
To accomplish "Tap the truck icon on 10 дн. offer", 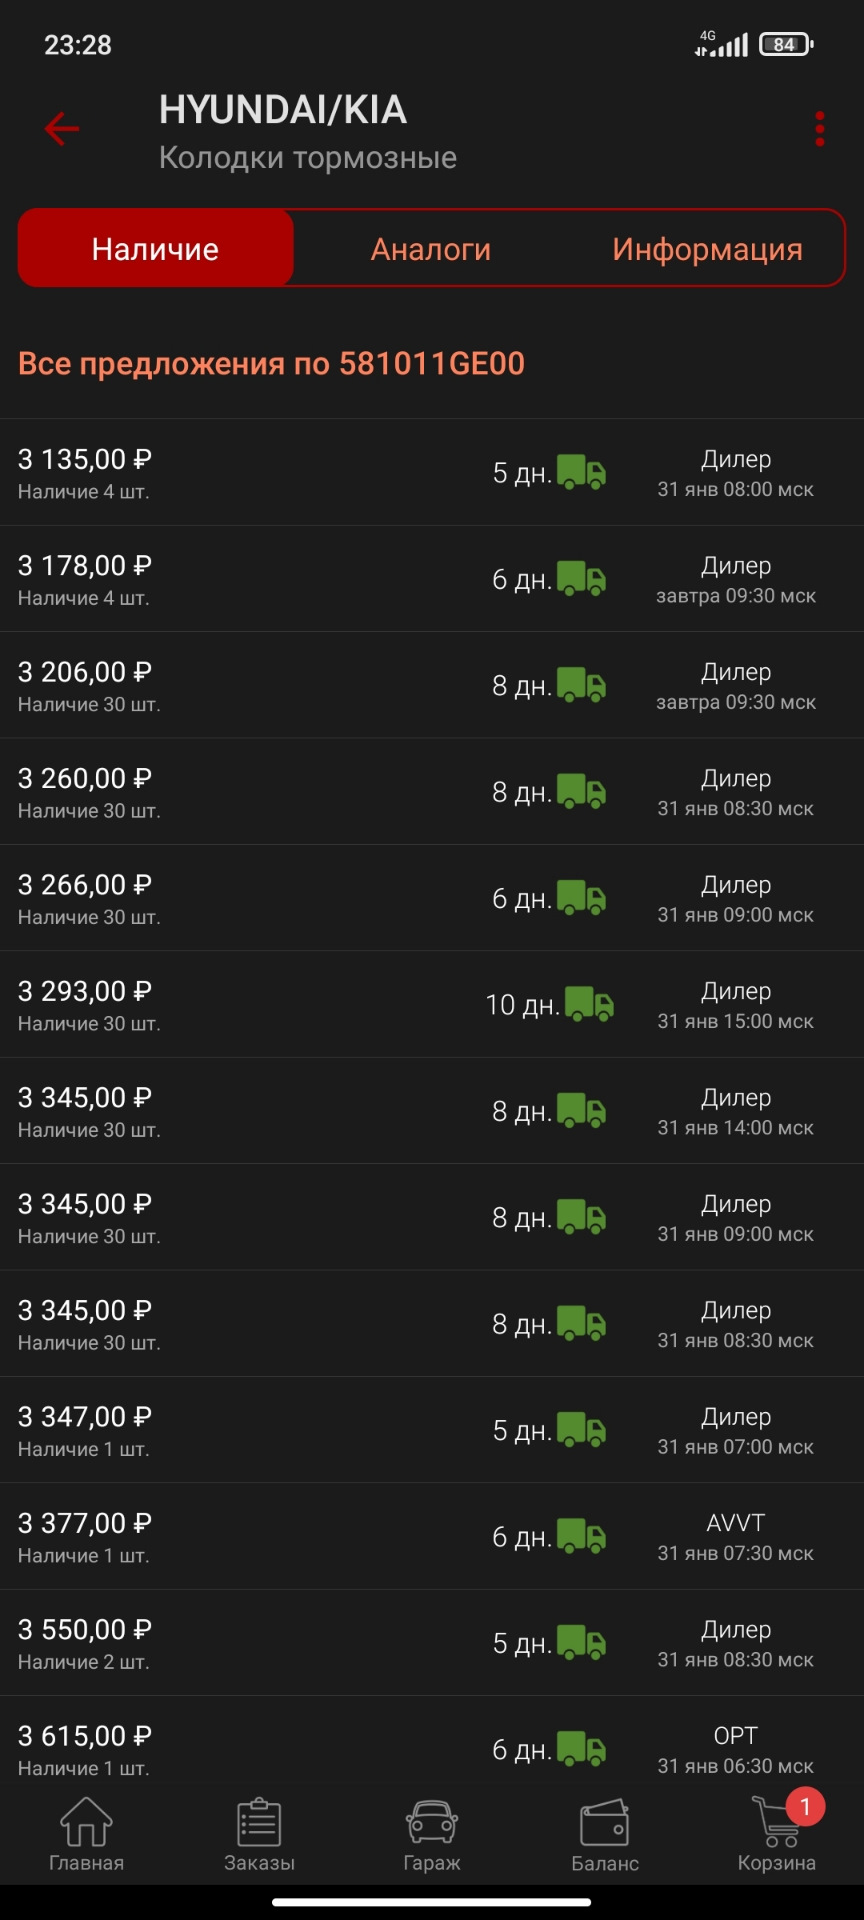I will point(589,1004).
